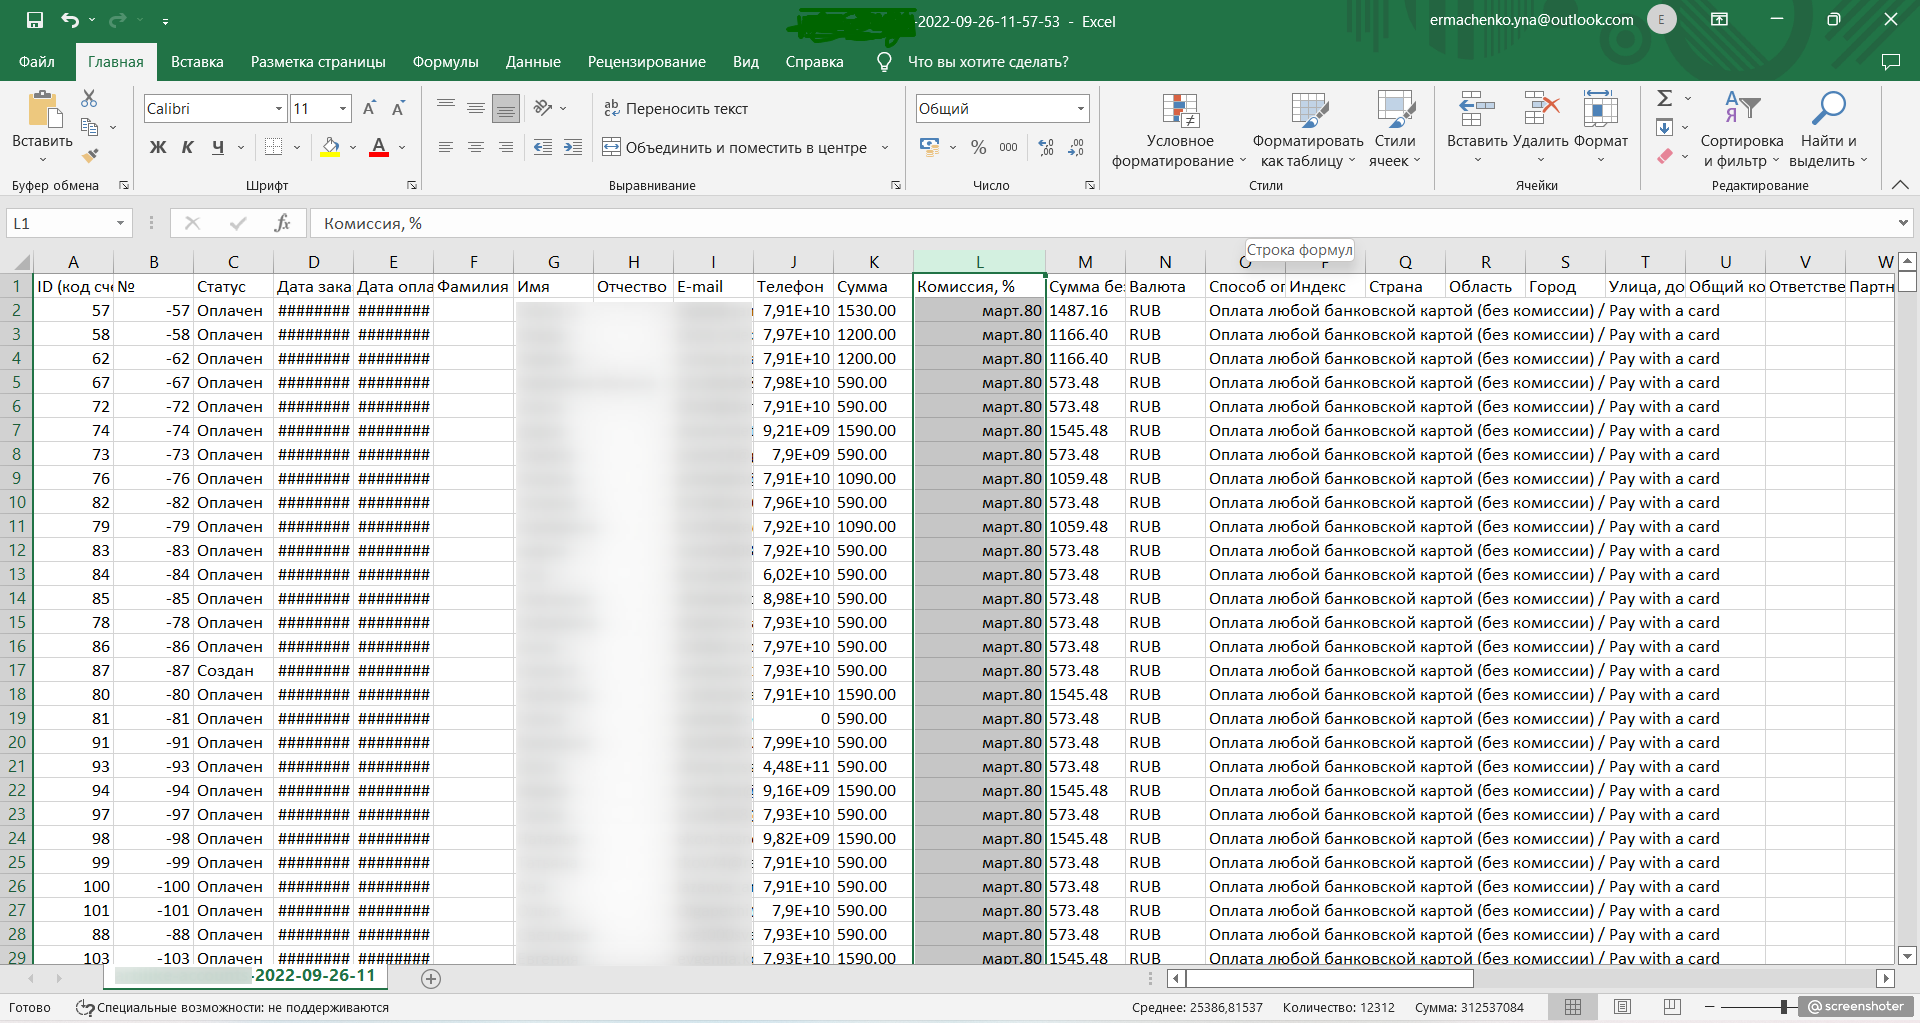
Task: Open the Calibri font name dropdown
Action: (279, 108)
